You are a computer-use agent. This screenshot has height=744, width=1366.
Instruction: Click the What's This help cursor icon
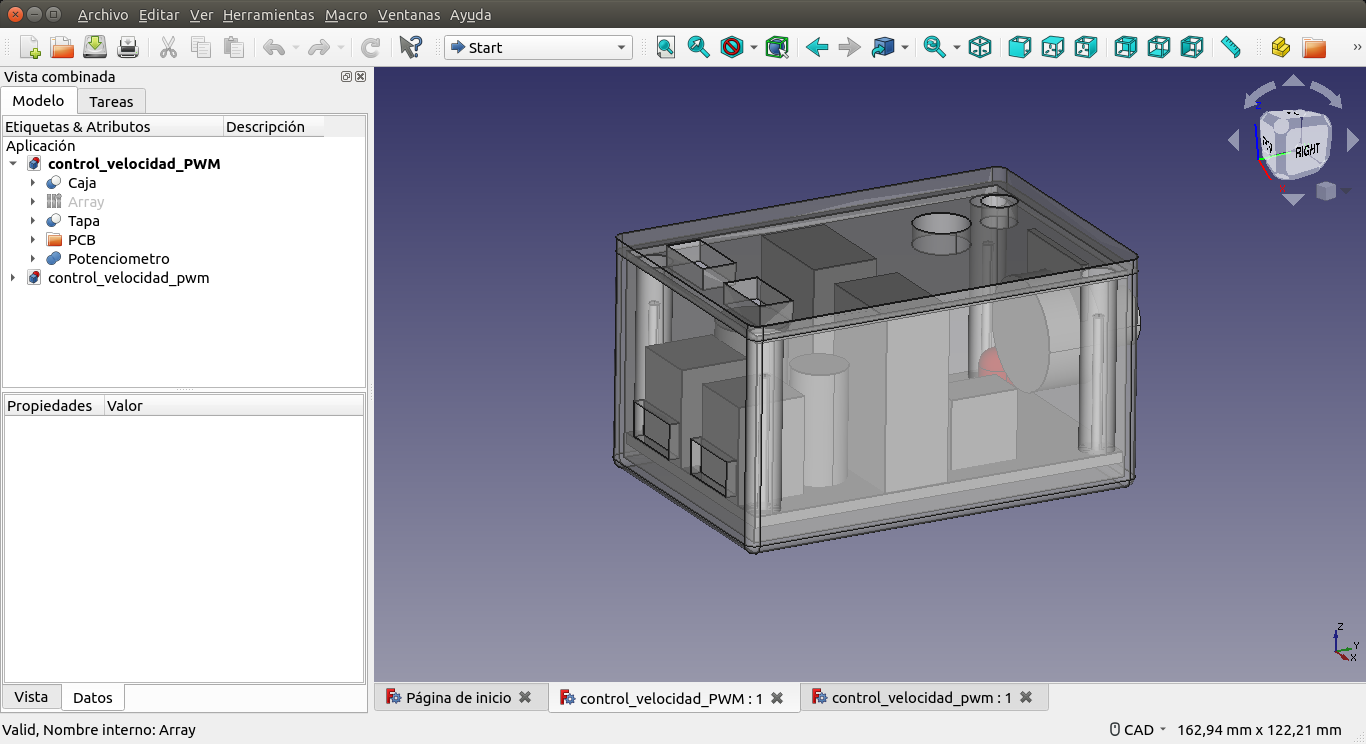pyautogui.click(x=410, y=47)
